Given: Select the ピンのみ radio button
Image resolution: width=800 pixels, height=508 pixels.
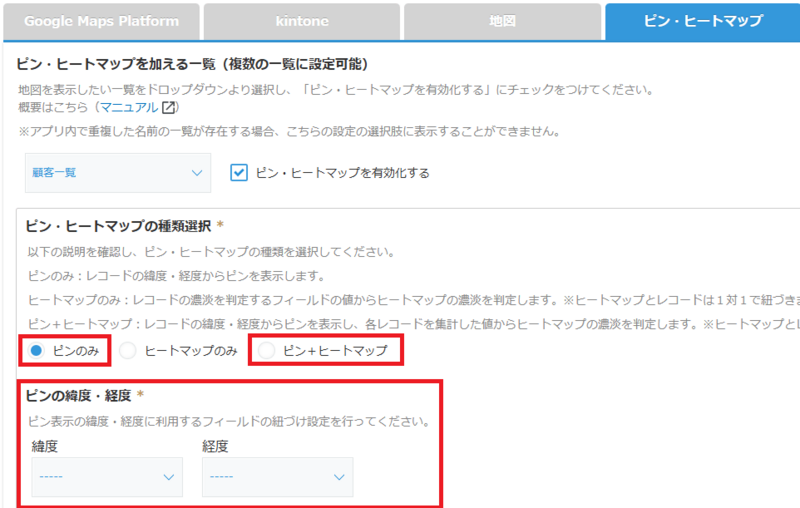Looking at the screenshot, I should [x=36, y=350].
